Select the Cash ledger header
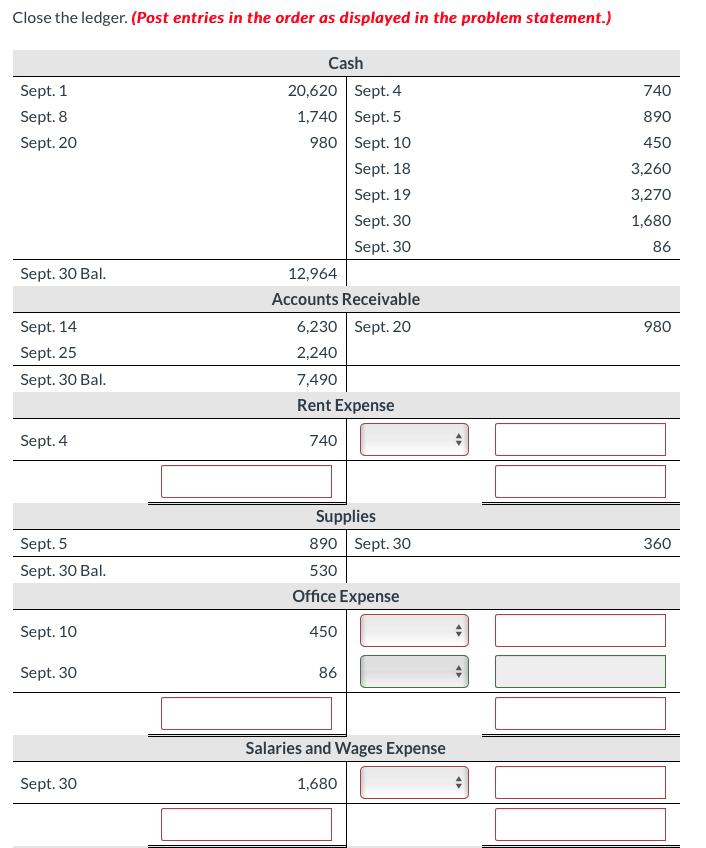The image size is (706, 848). (346, 63)
